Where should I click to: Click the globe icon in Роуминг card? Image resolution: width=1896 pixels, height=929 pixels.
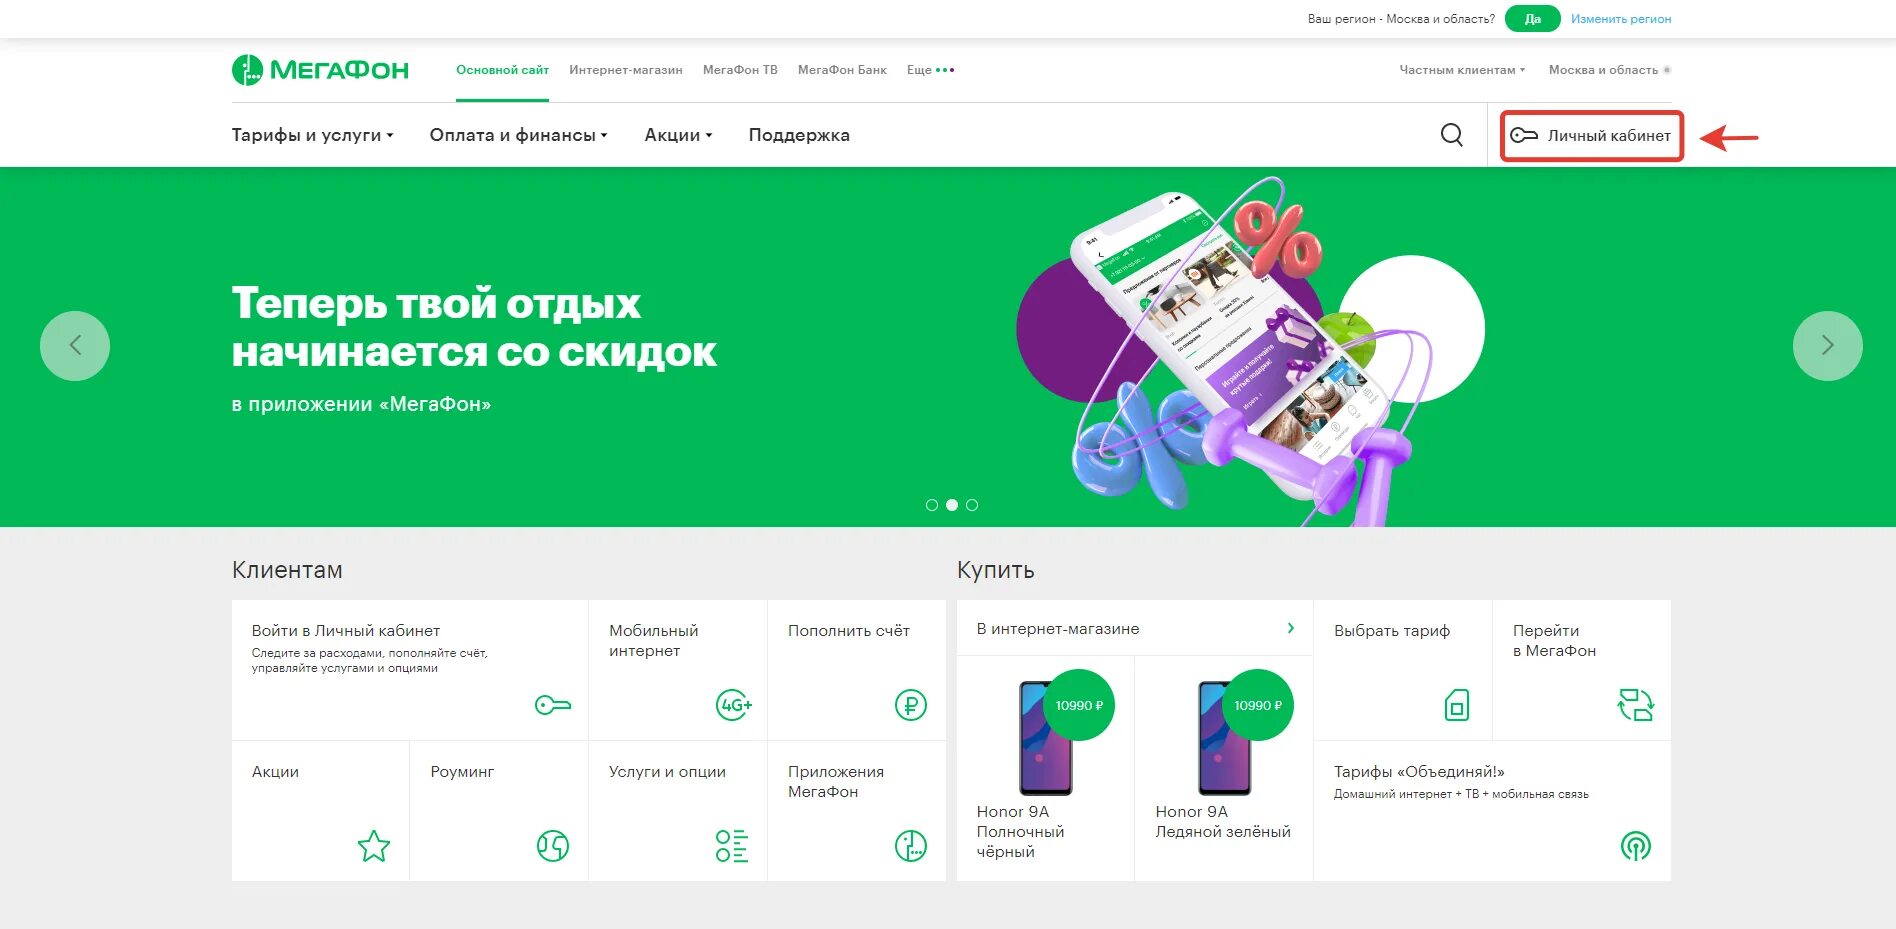[x=553, y=846]
